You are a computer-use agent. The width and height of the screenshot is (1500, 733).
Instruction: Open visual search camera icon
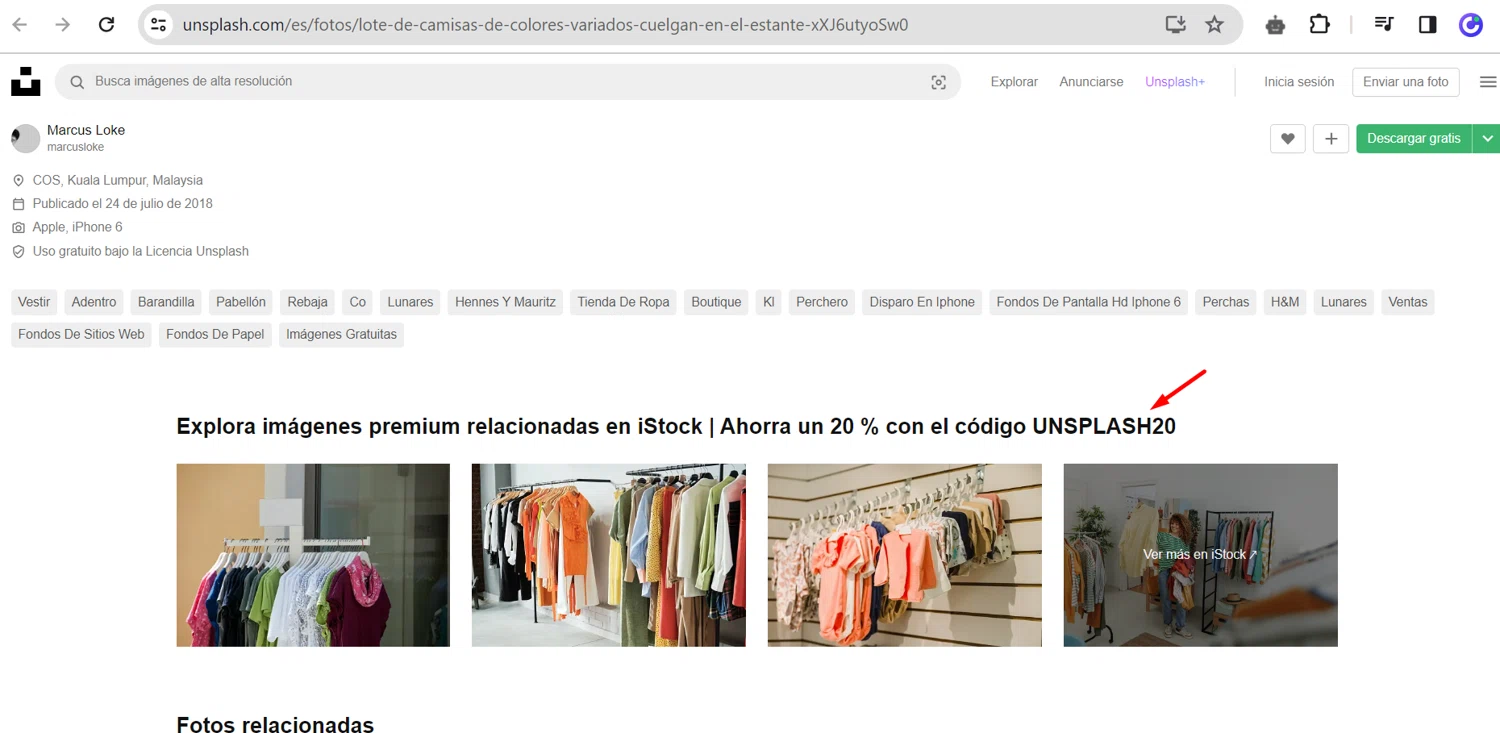(x=938, y=82)
